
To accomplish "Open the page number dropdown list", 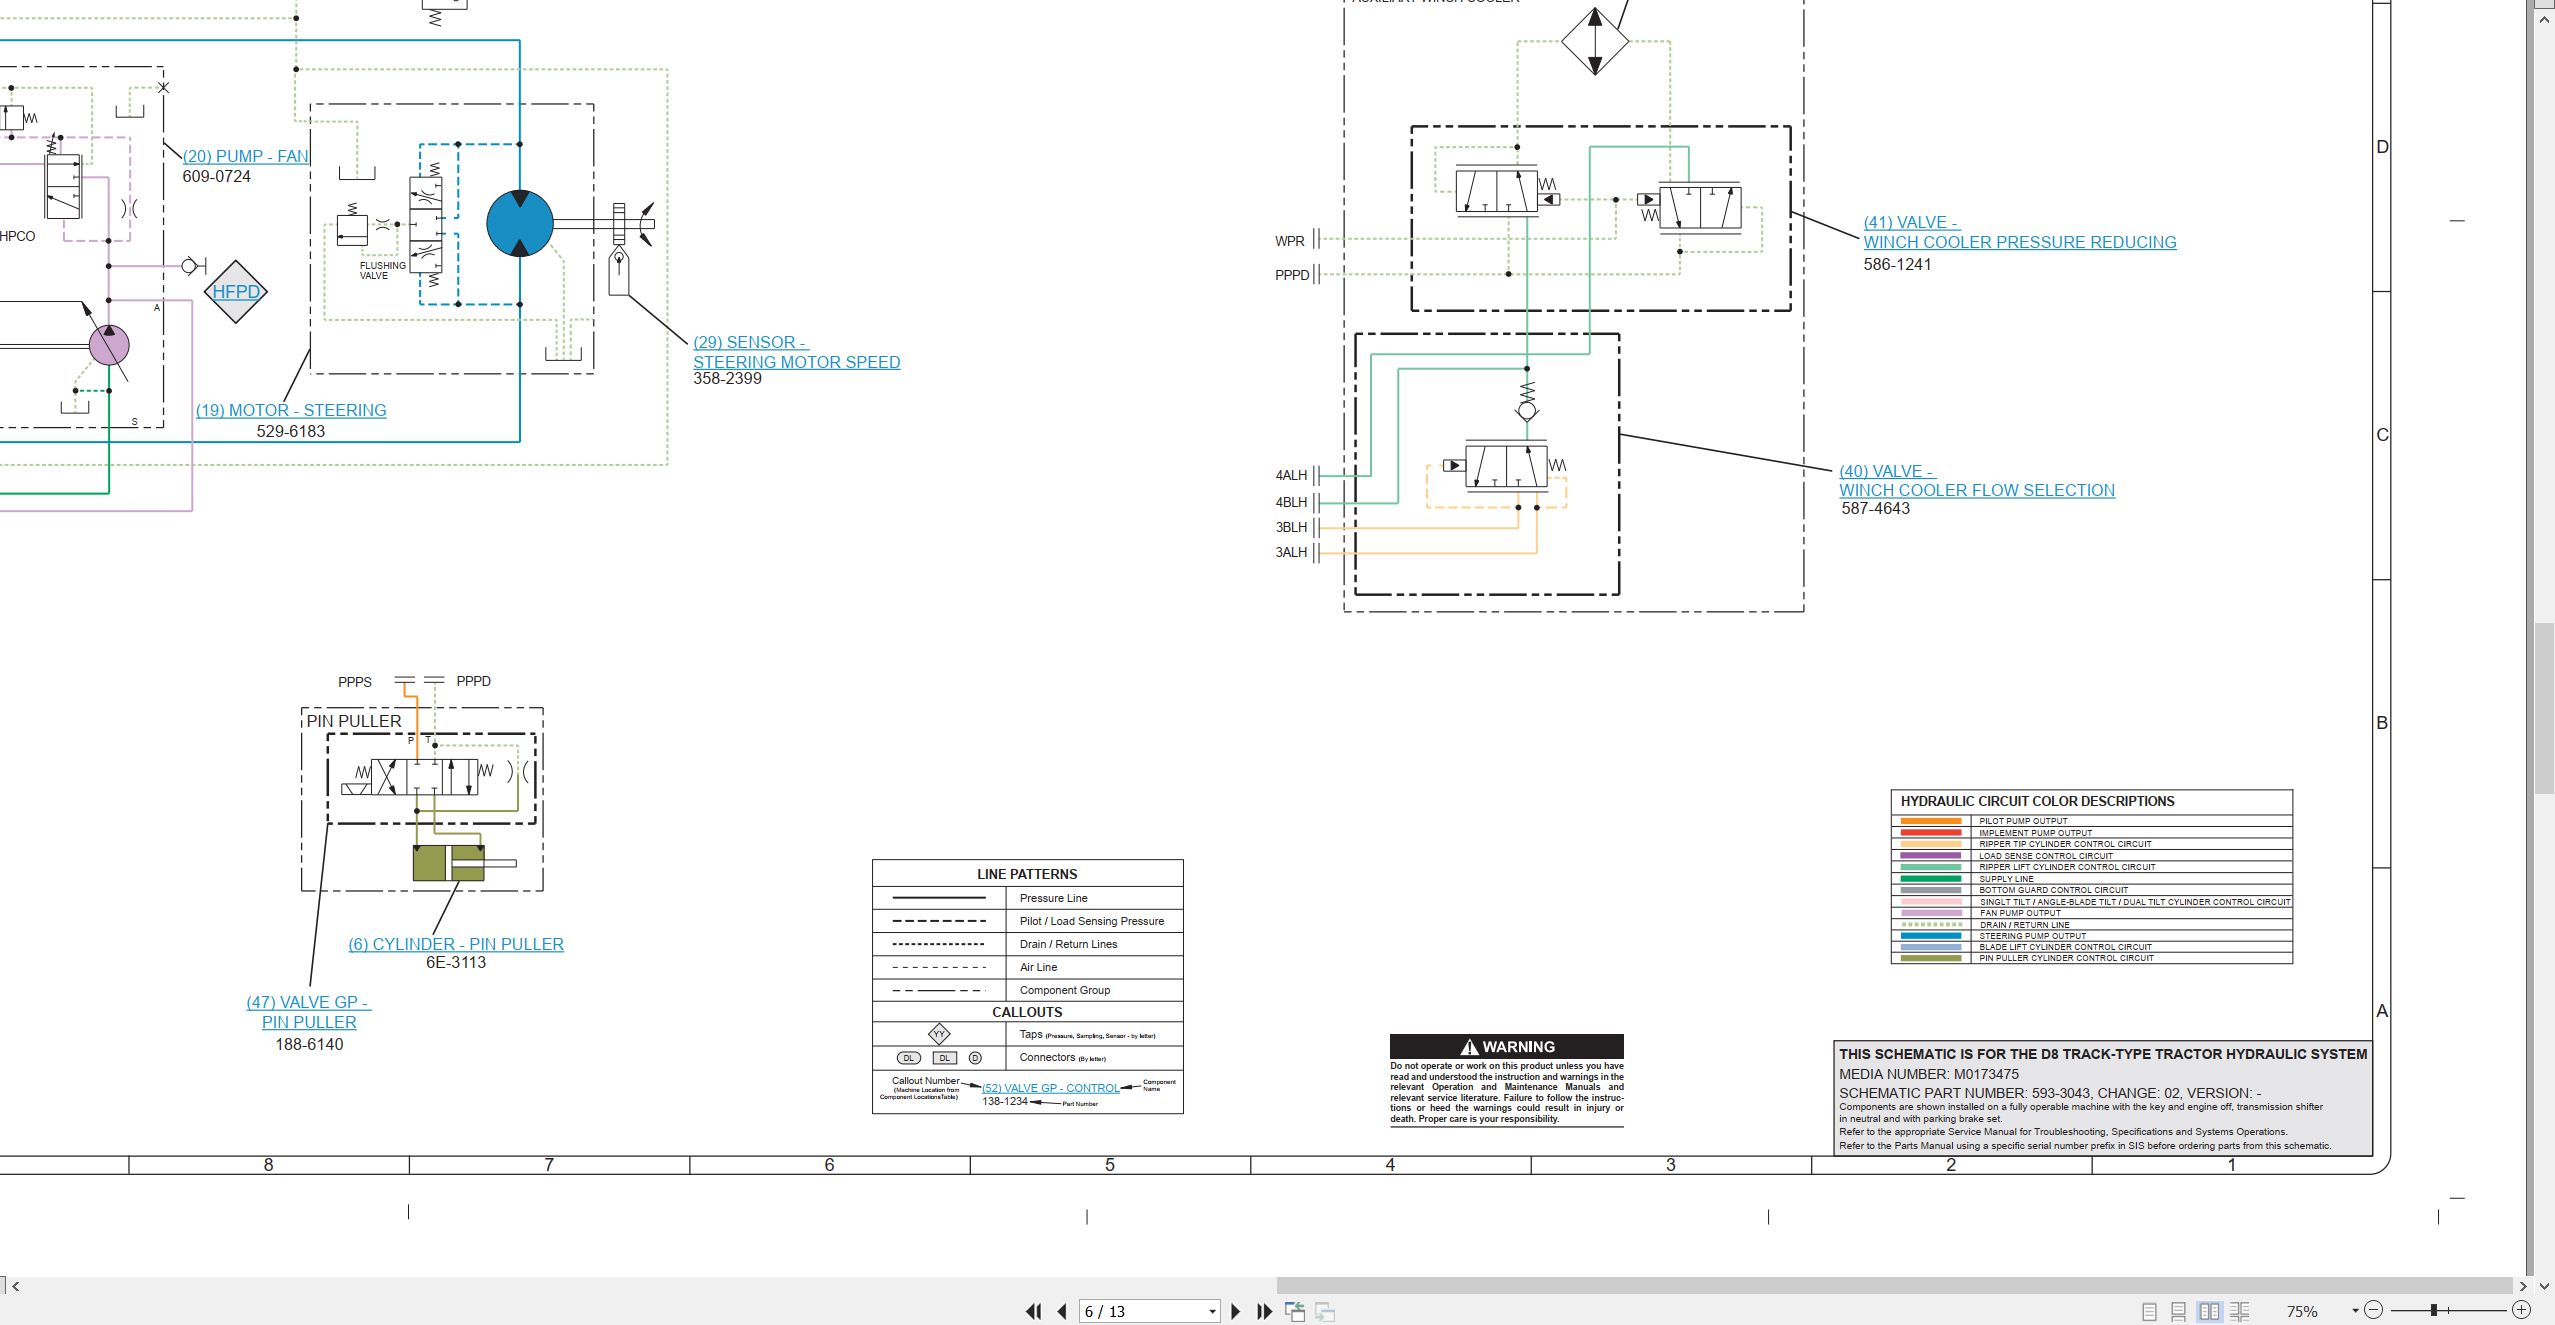I will (1212, 1311).
